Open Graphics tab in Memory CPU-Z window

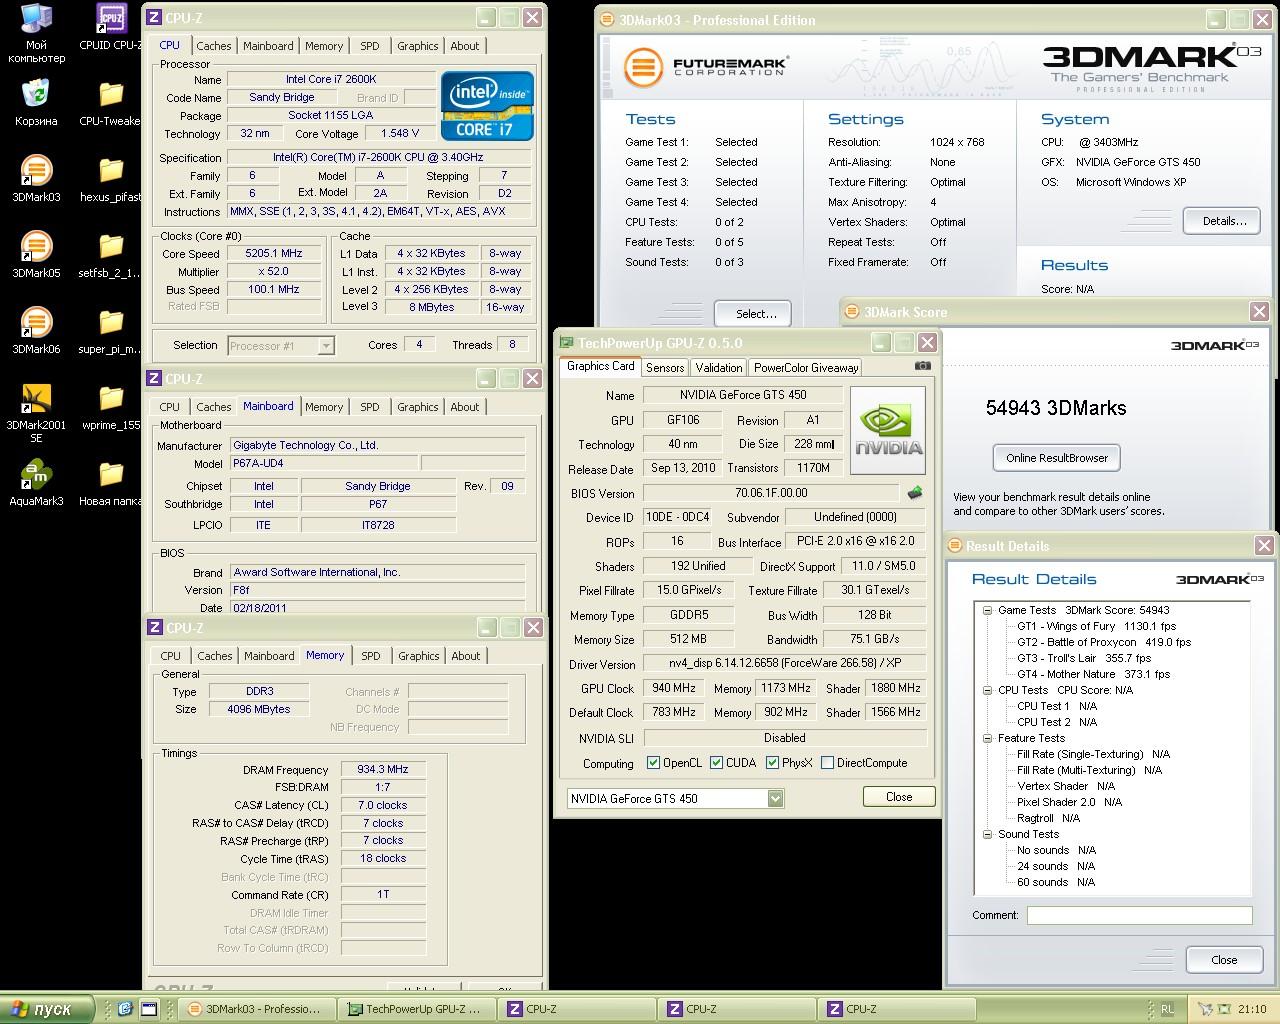419,656
